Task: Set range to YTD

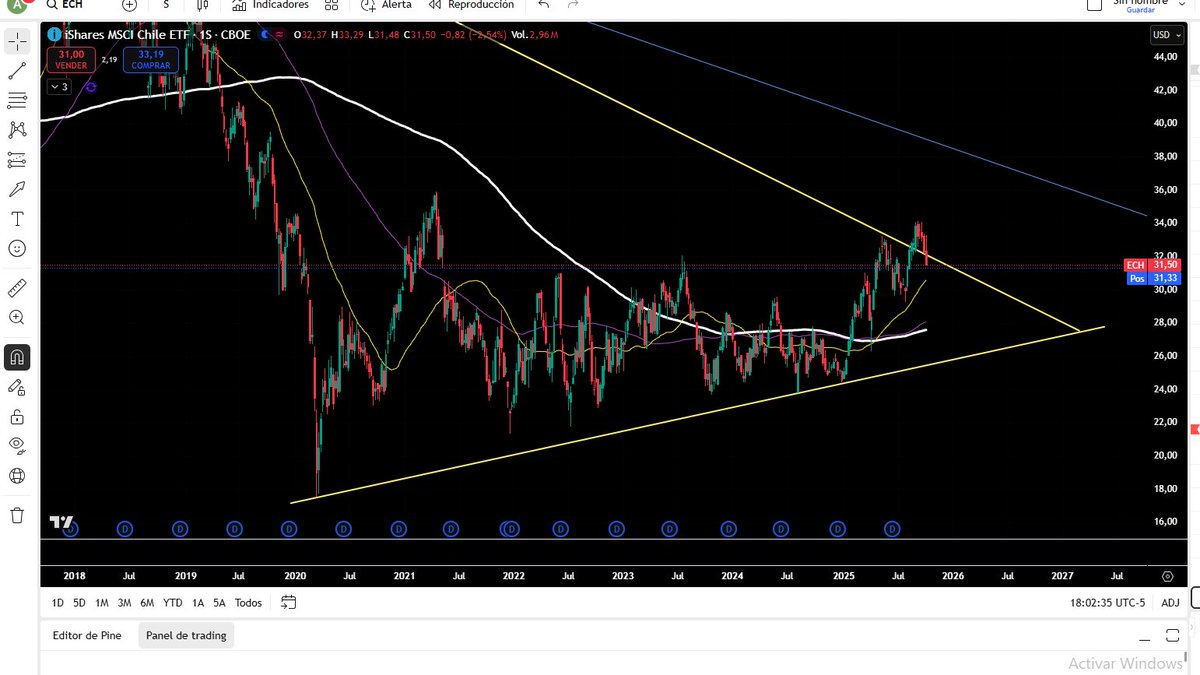Action: pos(172,603)
